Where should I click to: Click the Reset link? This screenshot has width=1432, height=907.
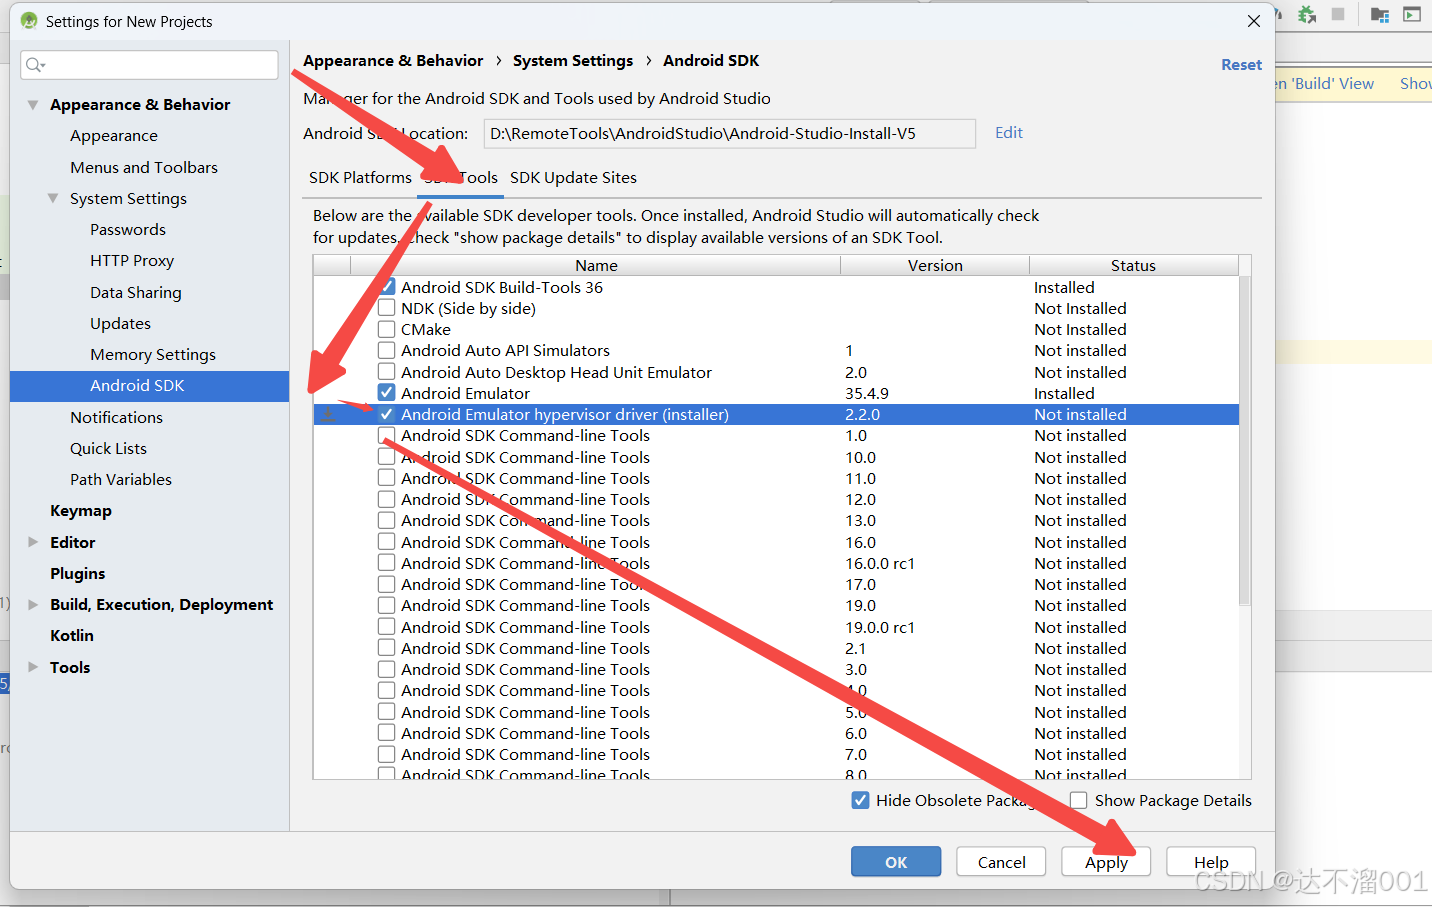(x=1241, y=65)
